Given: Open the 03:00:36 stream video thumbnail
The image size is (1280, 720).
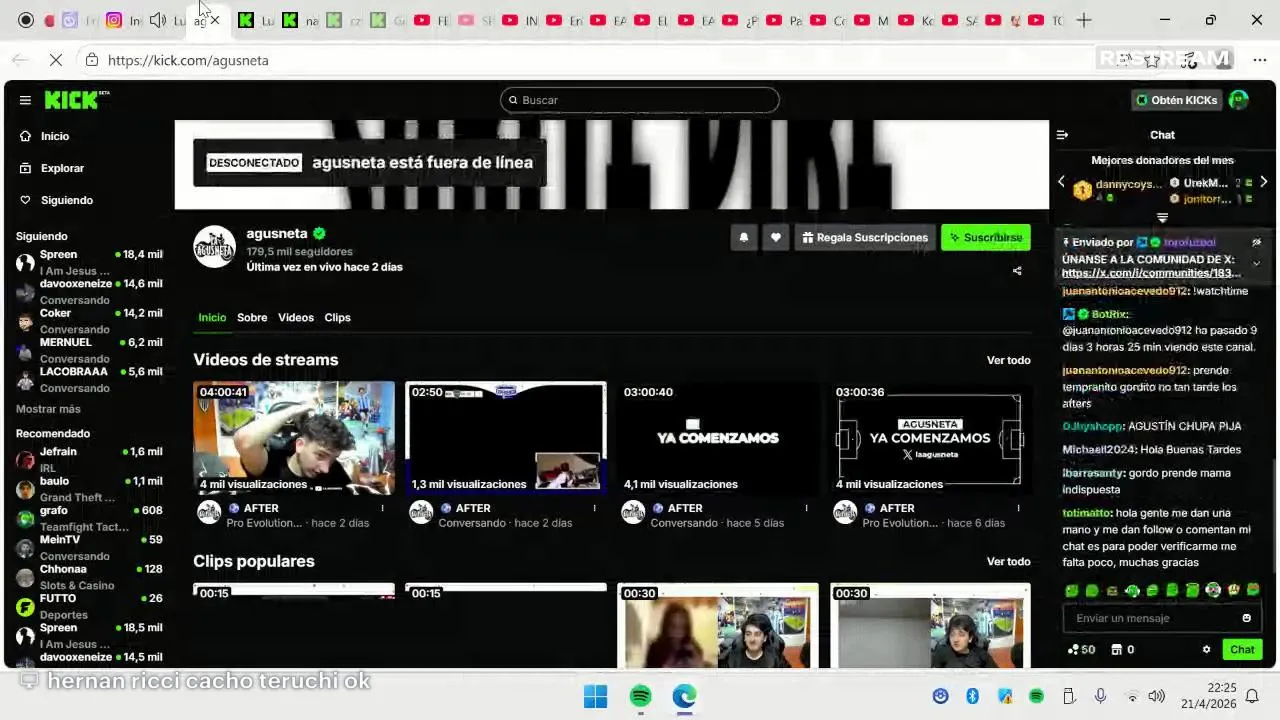Looking at the screenshot, I should [930, 438].
